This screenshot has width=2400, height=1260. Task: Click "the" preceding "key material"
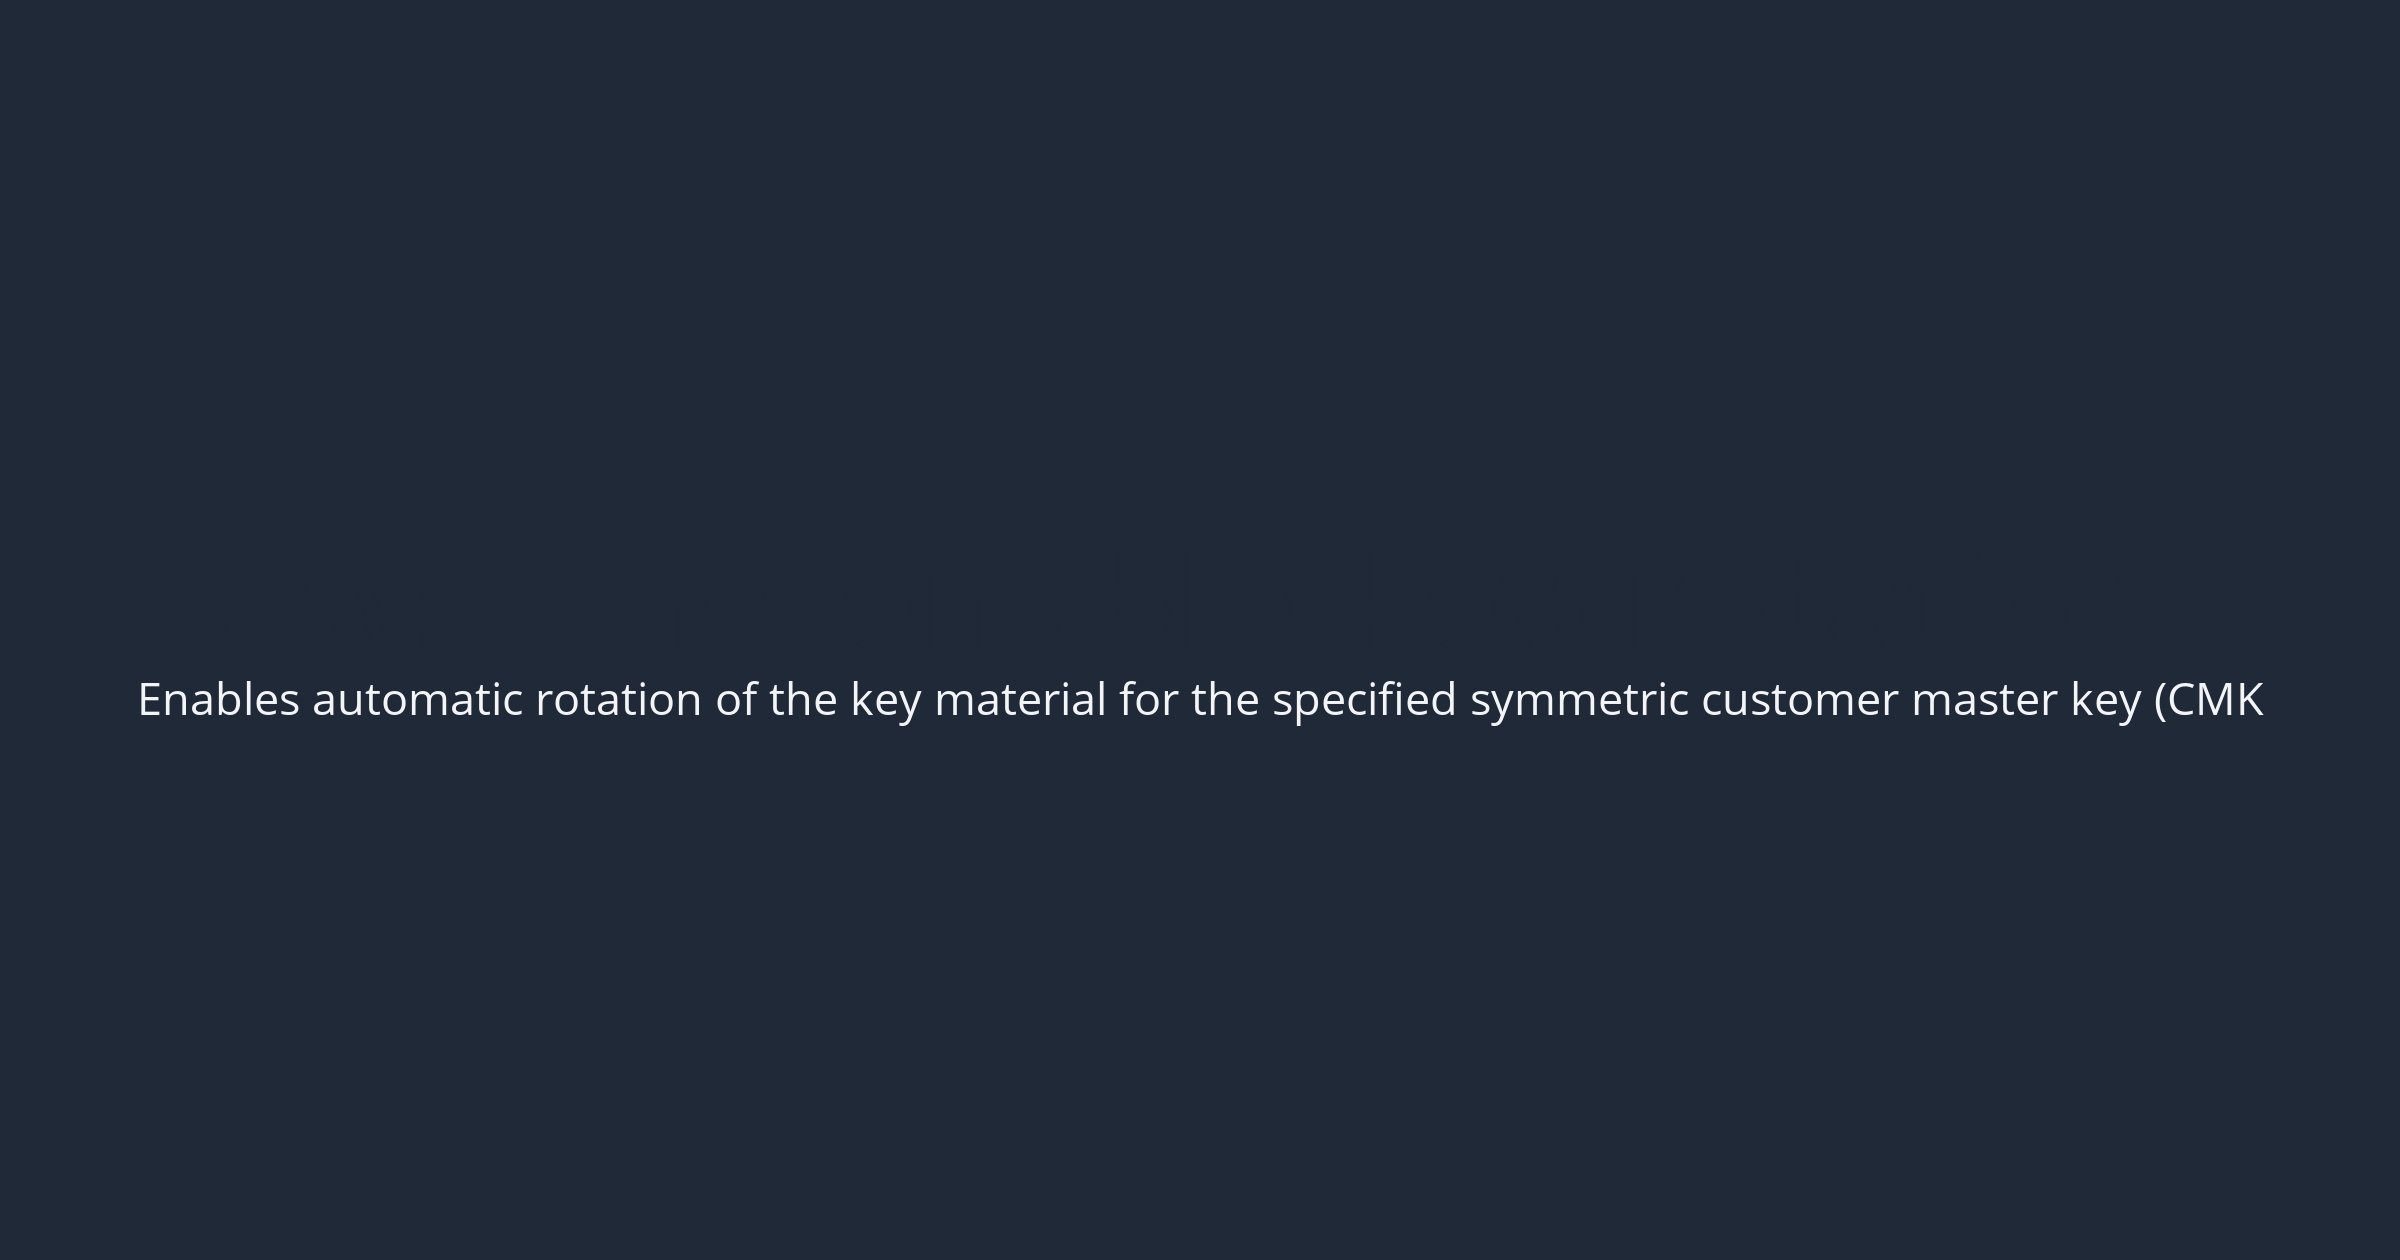(x=803, y=700)
